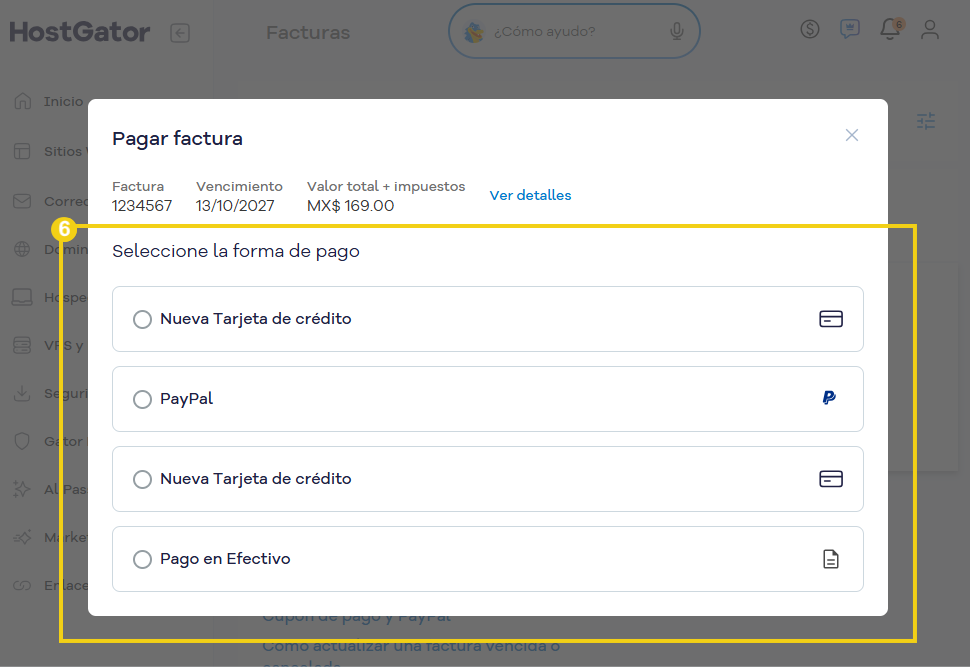Open the user account icon
Screen dimensions: 970x667
point(930,29)
